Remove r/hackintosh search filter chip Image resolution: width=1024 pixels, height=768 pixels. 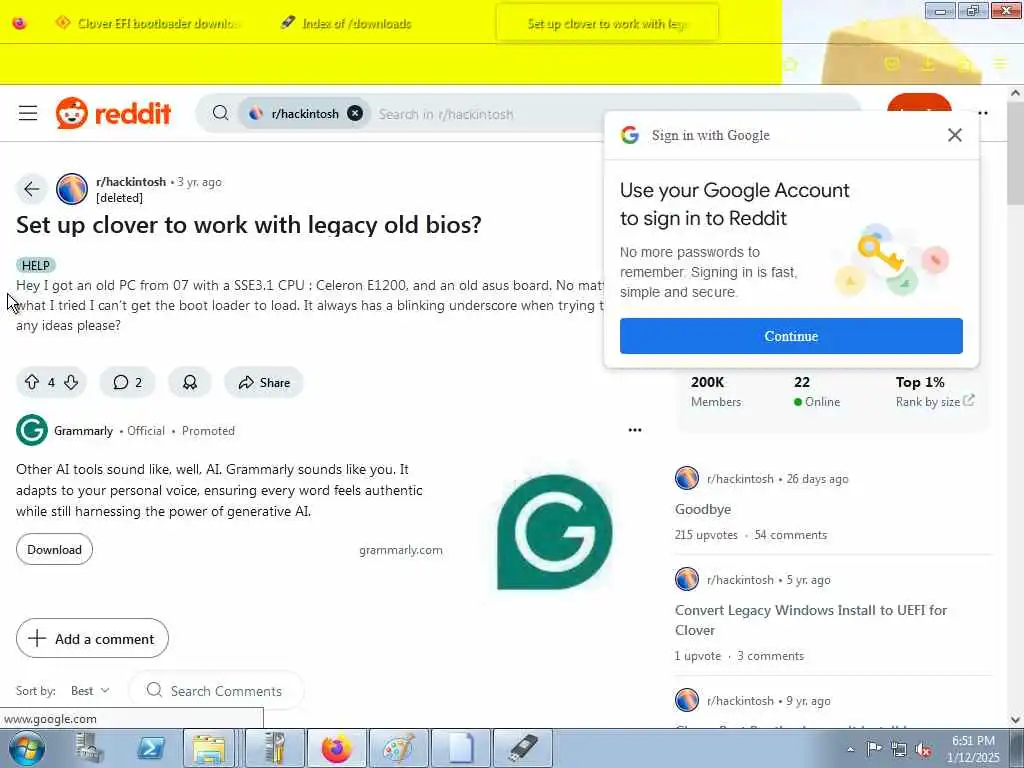[355, 113]
